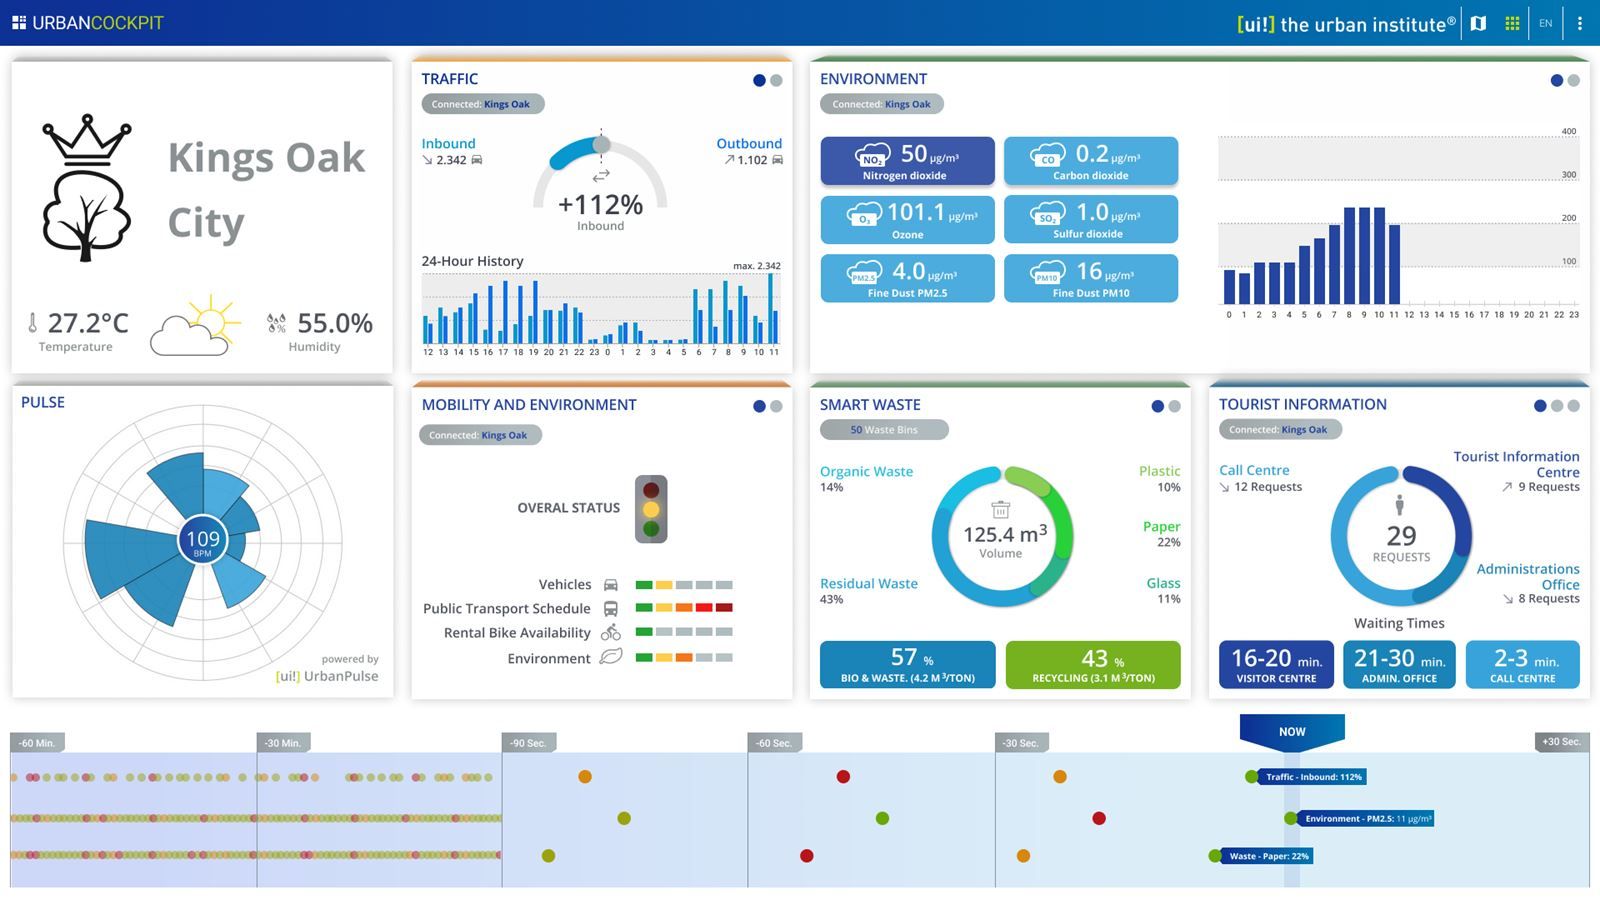Click the traffic light status icon
This screenshot has width=1600, height=900.
pos(651,509)
